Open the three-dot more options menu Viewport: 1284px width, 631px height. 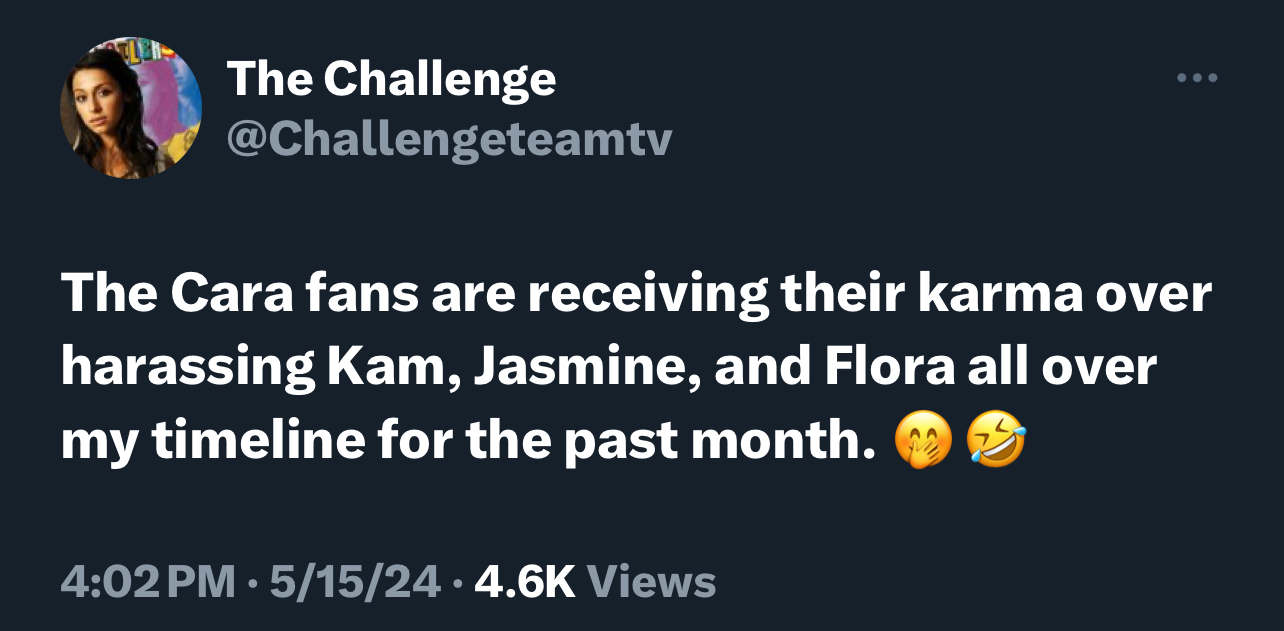pyautogui.click(x=1197, y=78)
